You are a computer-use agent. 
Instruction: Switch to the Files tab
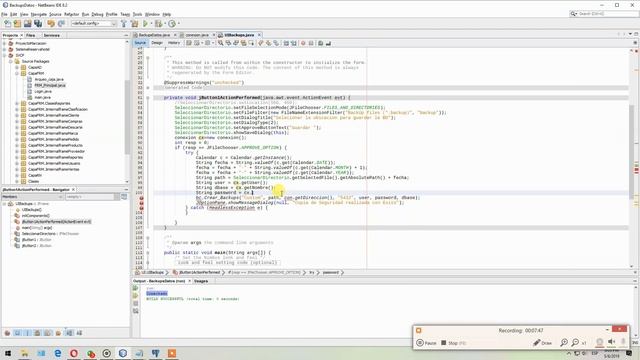[31, 36]
